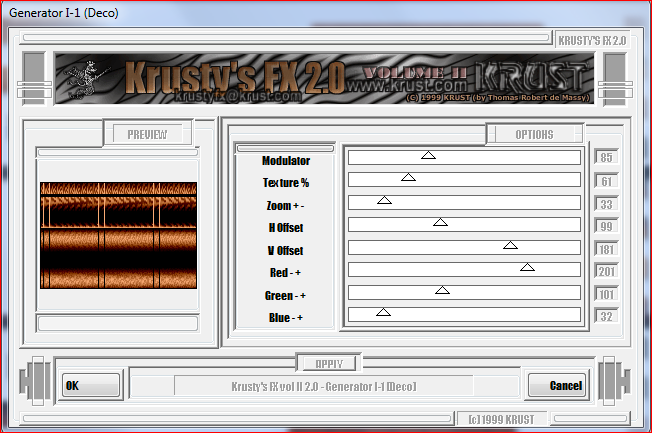The height and width of the screenshot is (433, 652).
Task: Click the Red value field showing 201
Action: coord(605,271)
